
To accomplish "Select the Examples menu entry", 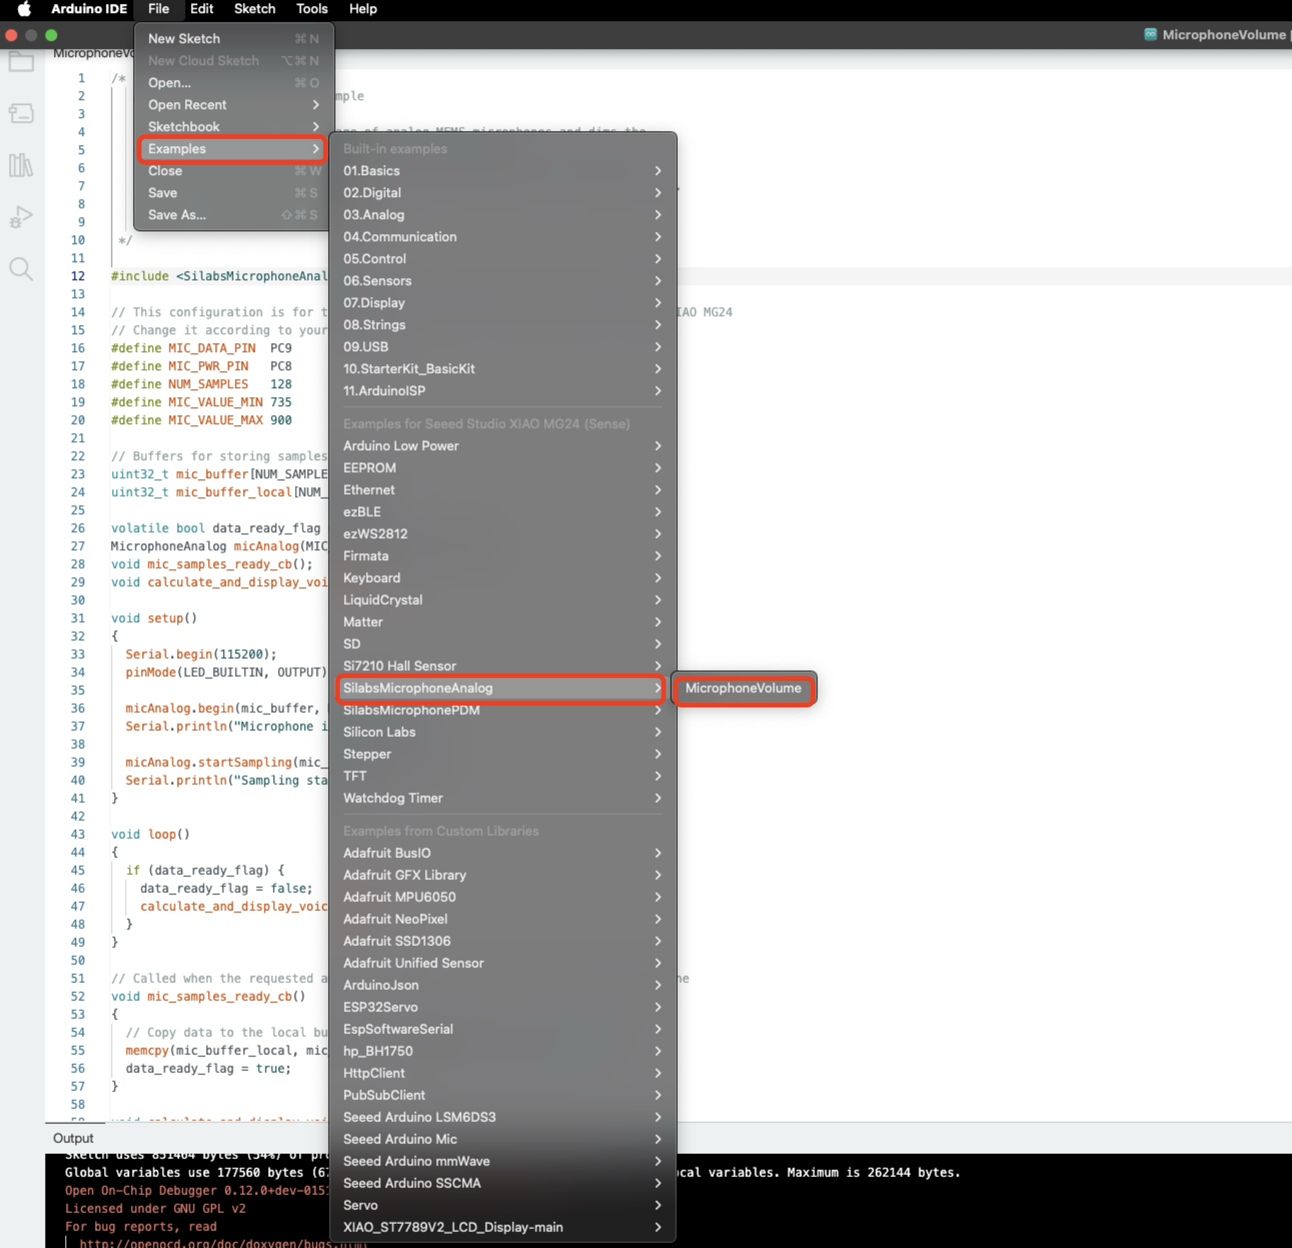I will click(x=233, y=149).
